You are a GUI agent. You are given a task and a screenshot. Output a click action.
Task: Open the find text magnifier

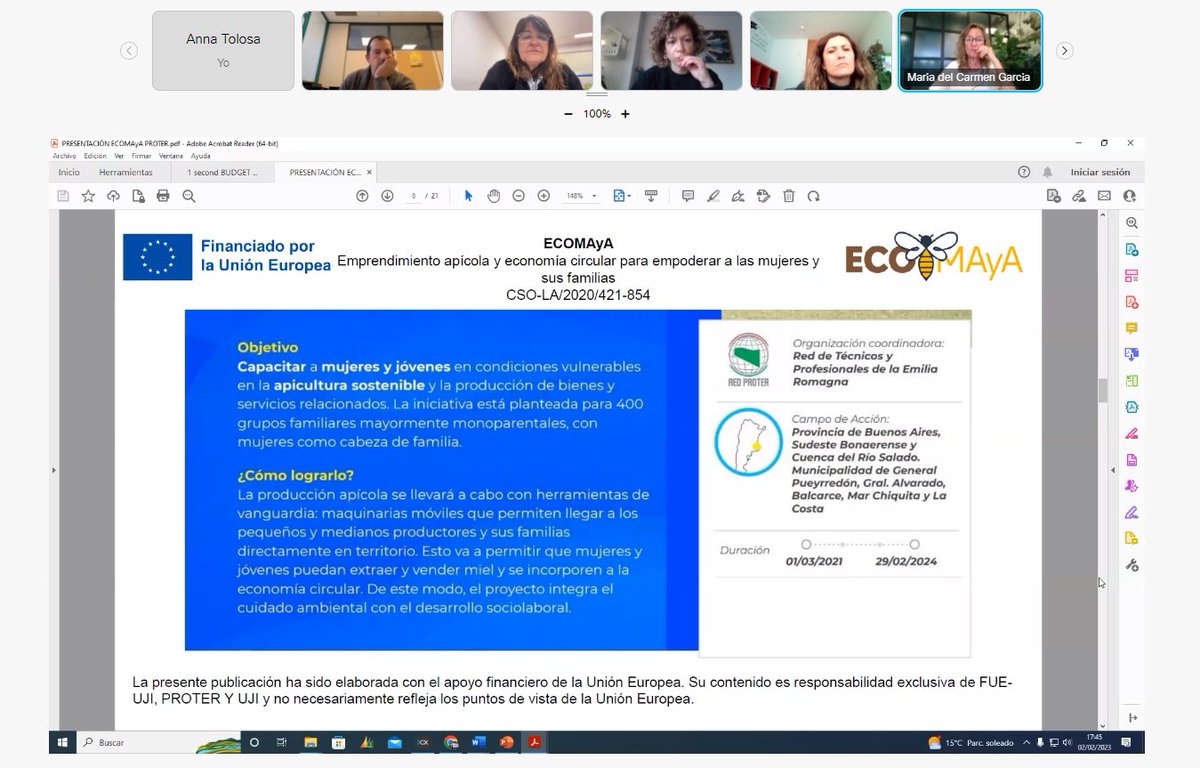[188, 196]
